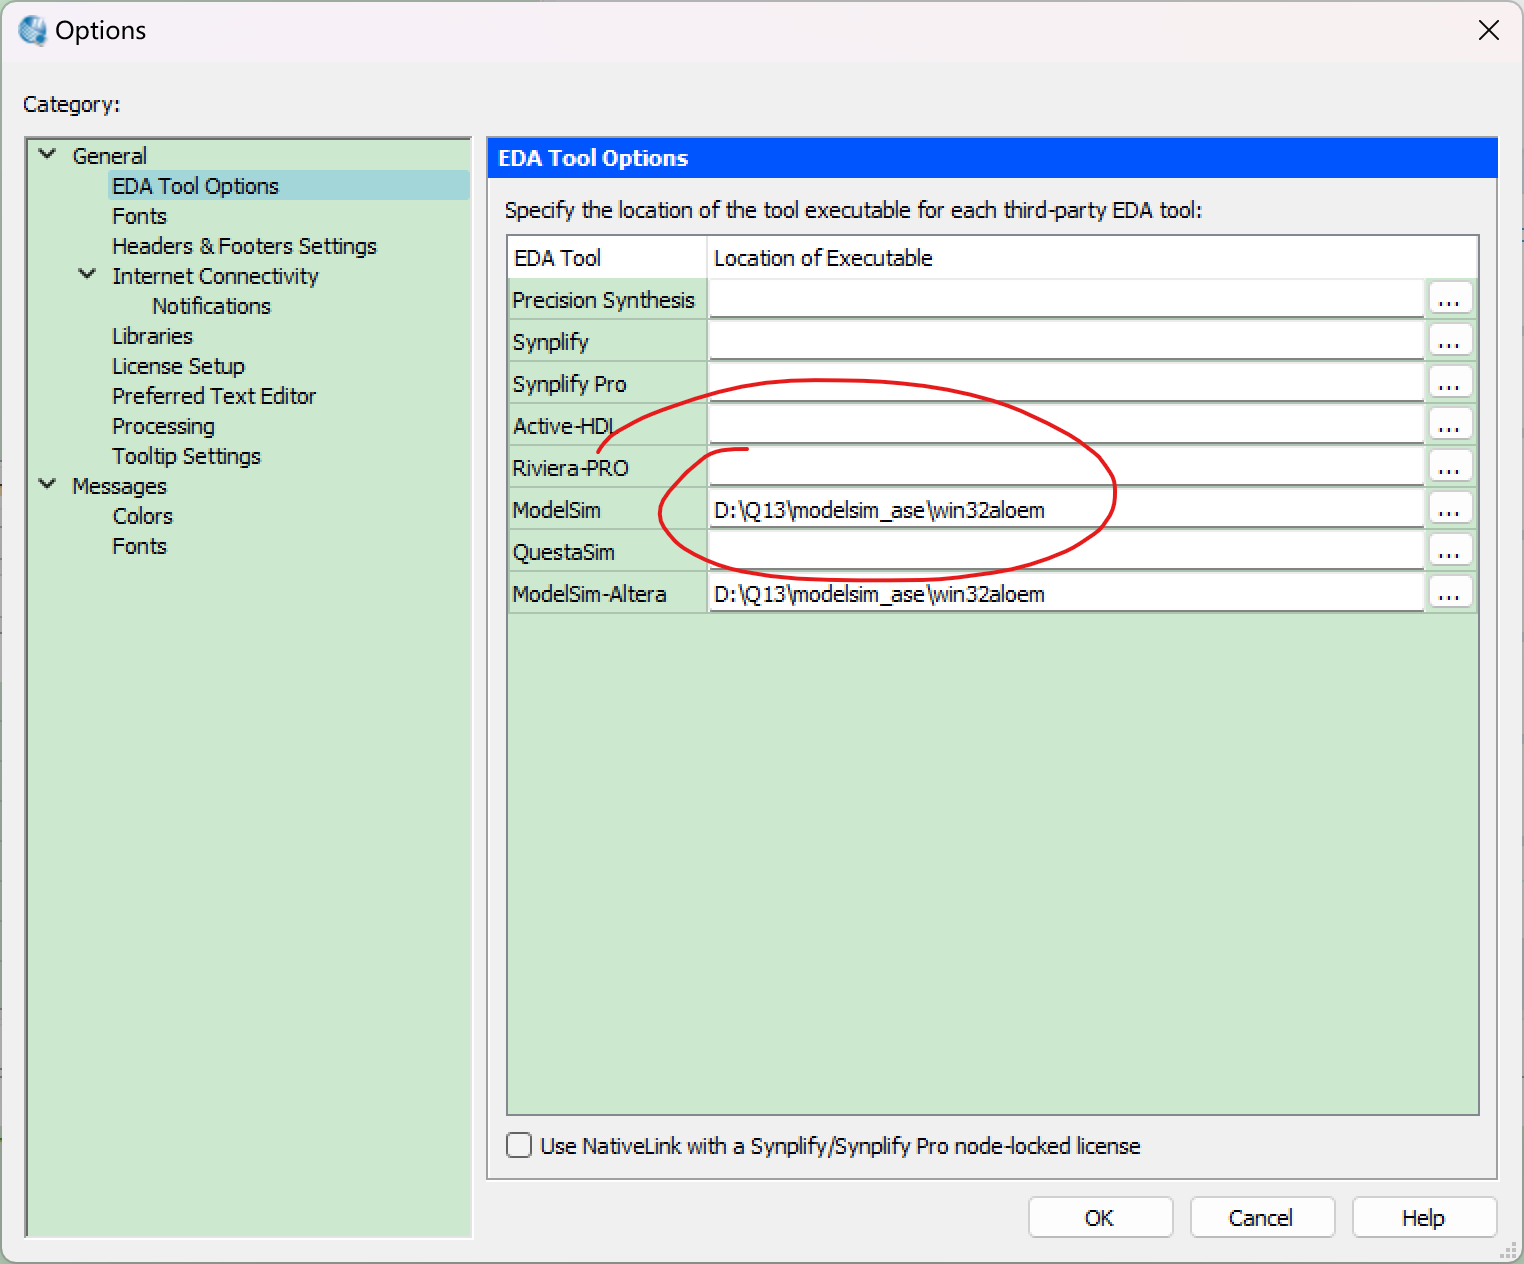
Task: Click the Synplify Pro row label
Action: [569, 384]
